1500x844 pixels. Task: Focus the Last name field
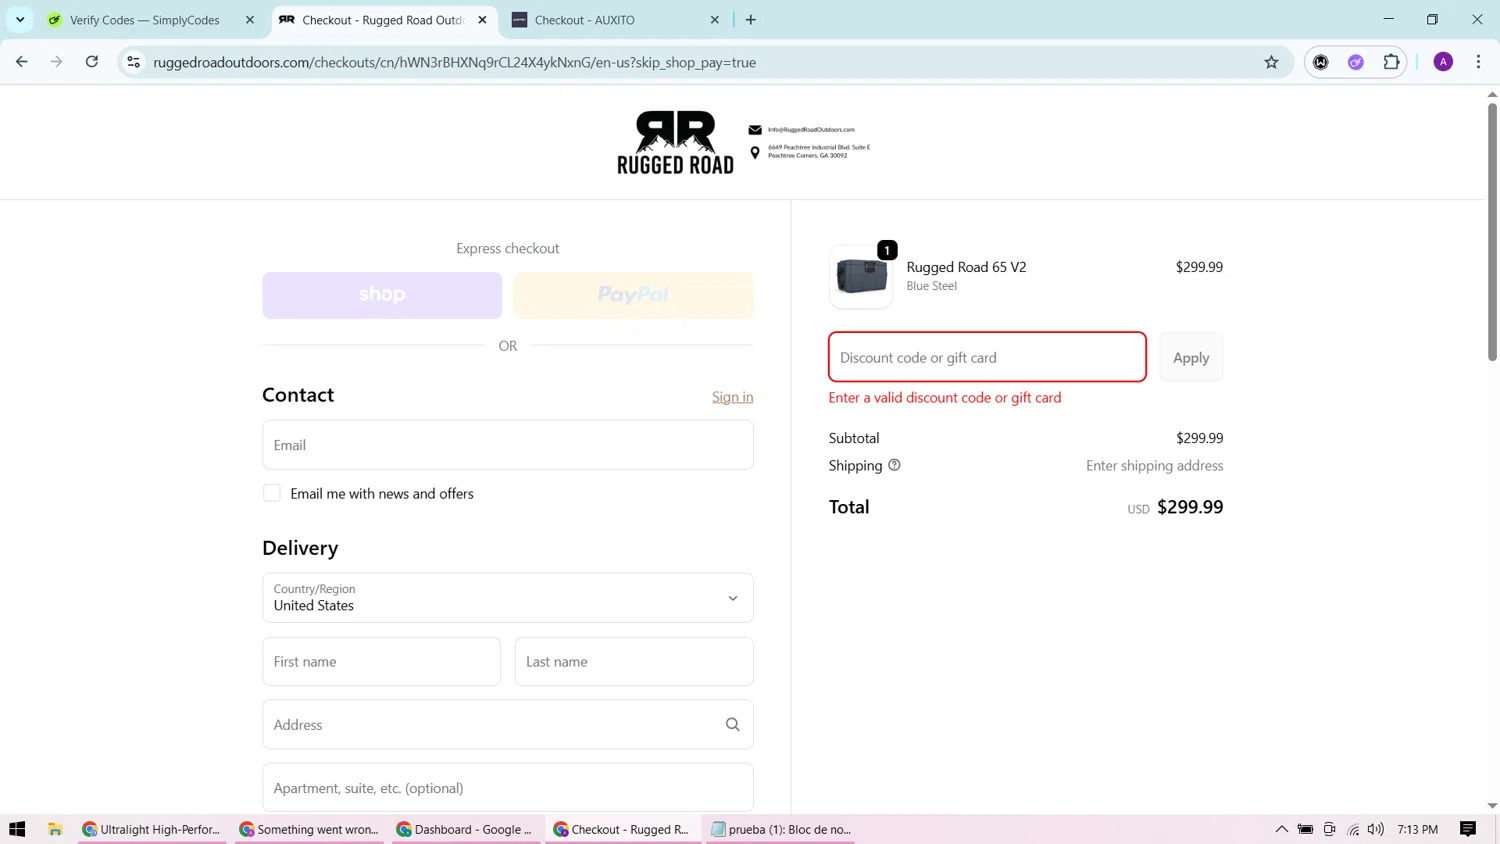tap(634, 662)
